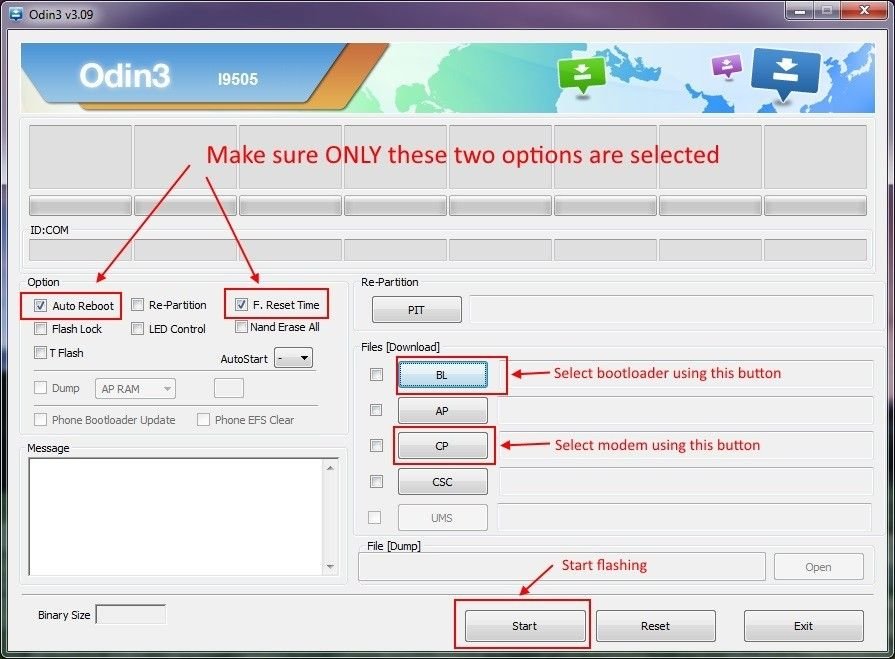Tick Phone EFS Clear checkbox
895x659 pixels.
coord(203,420)
